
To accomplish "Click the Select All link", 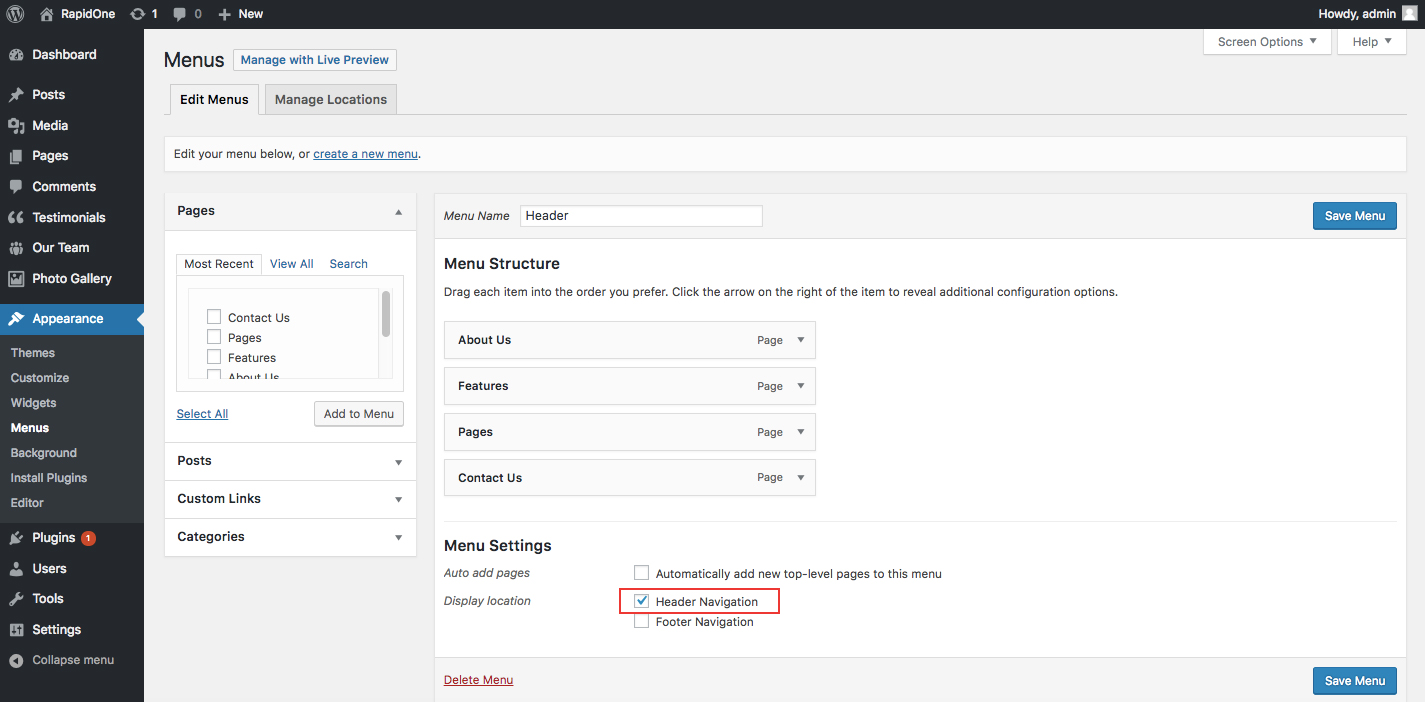I will [x=202, y=414].
